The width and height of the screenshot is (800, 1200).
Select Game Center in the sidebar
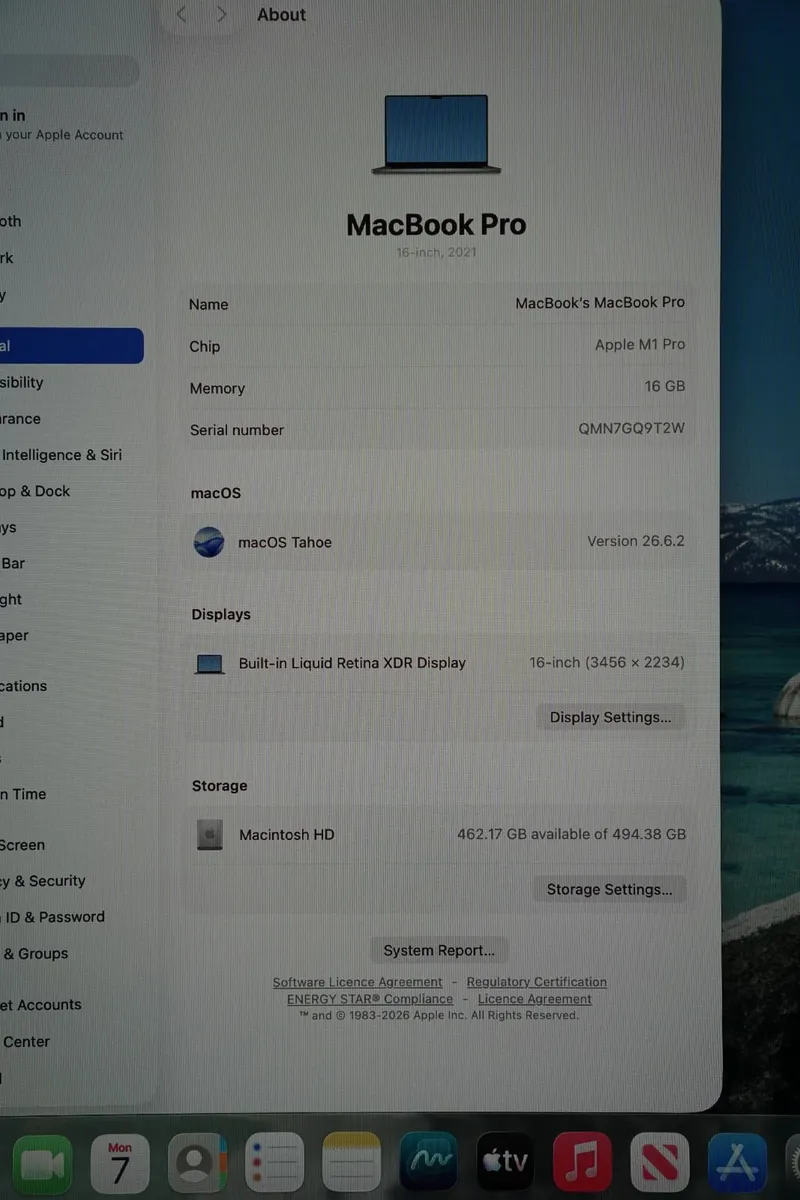click(x=25, y=1042)
